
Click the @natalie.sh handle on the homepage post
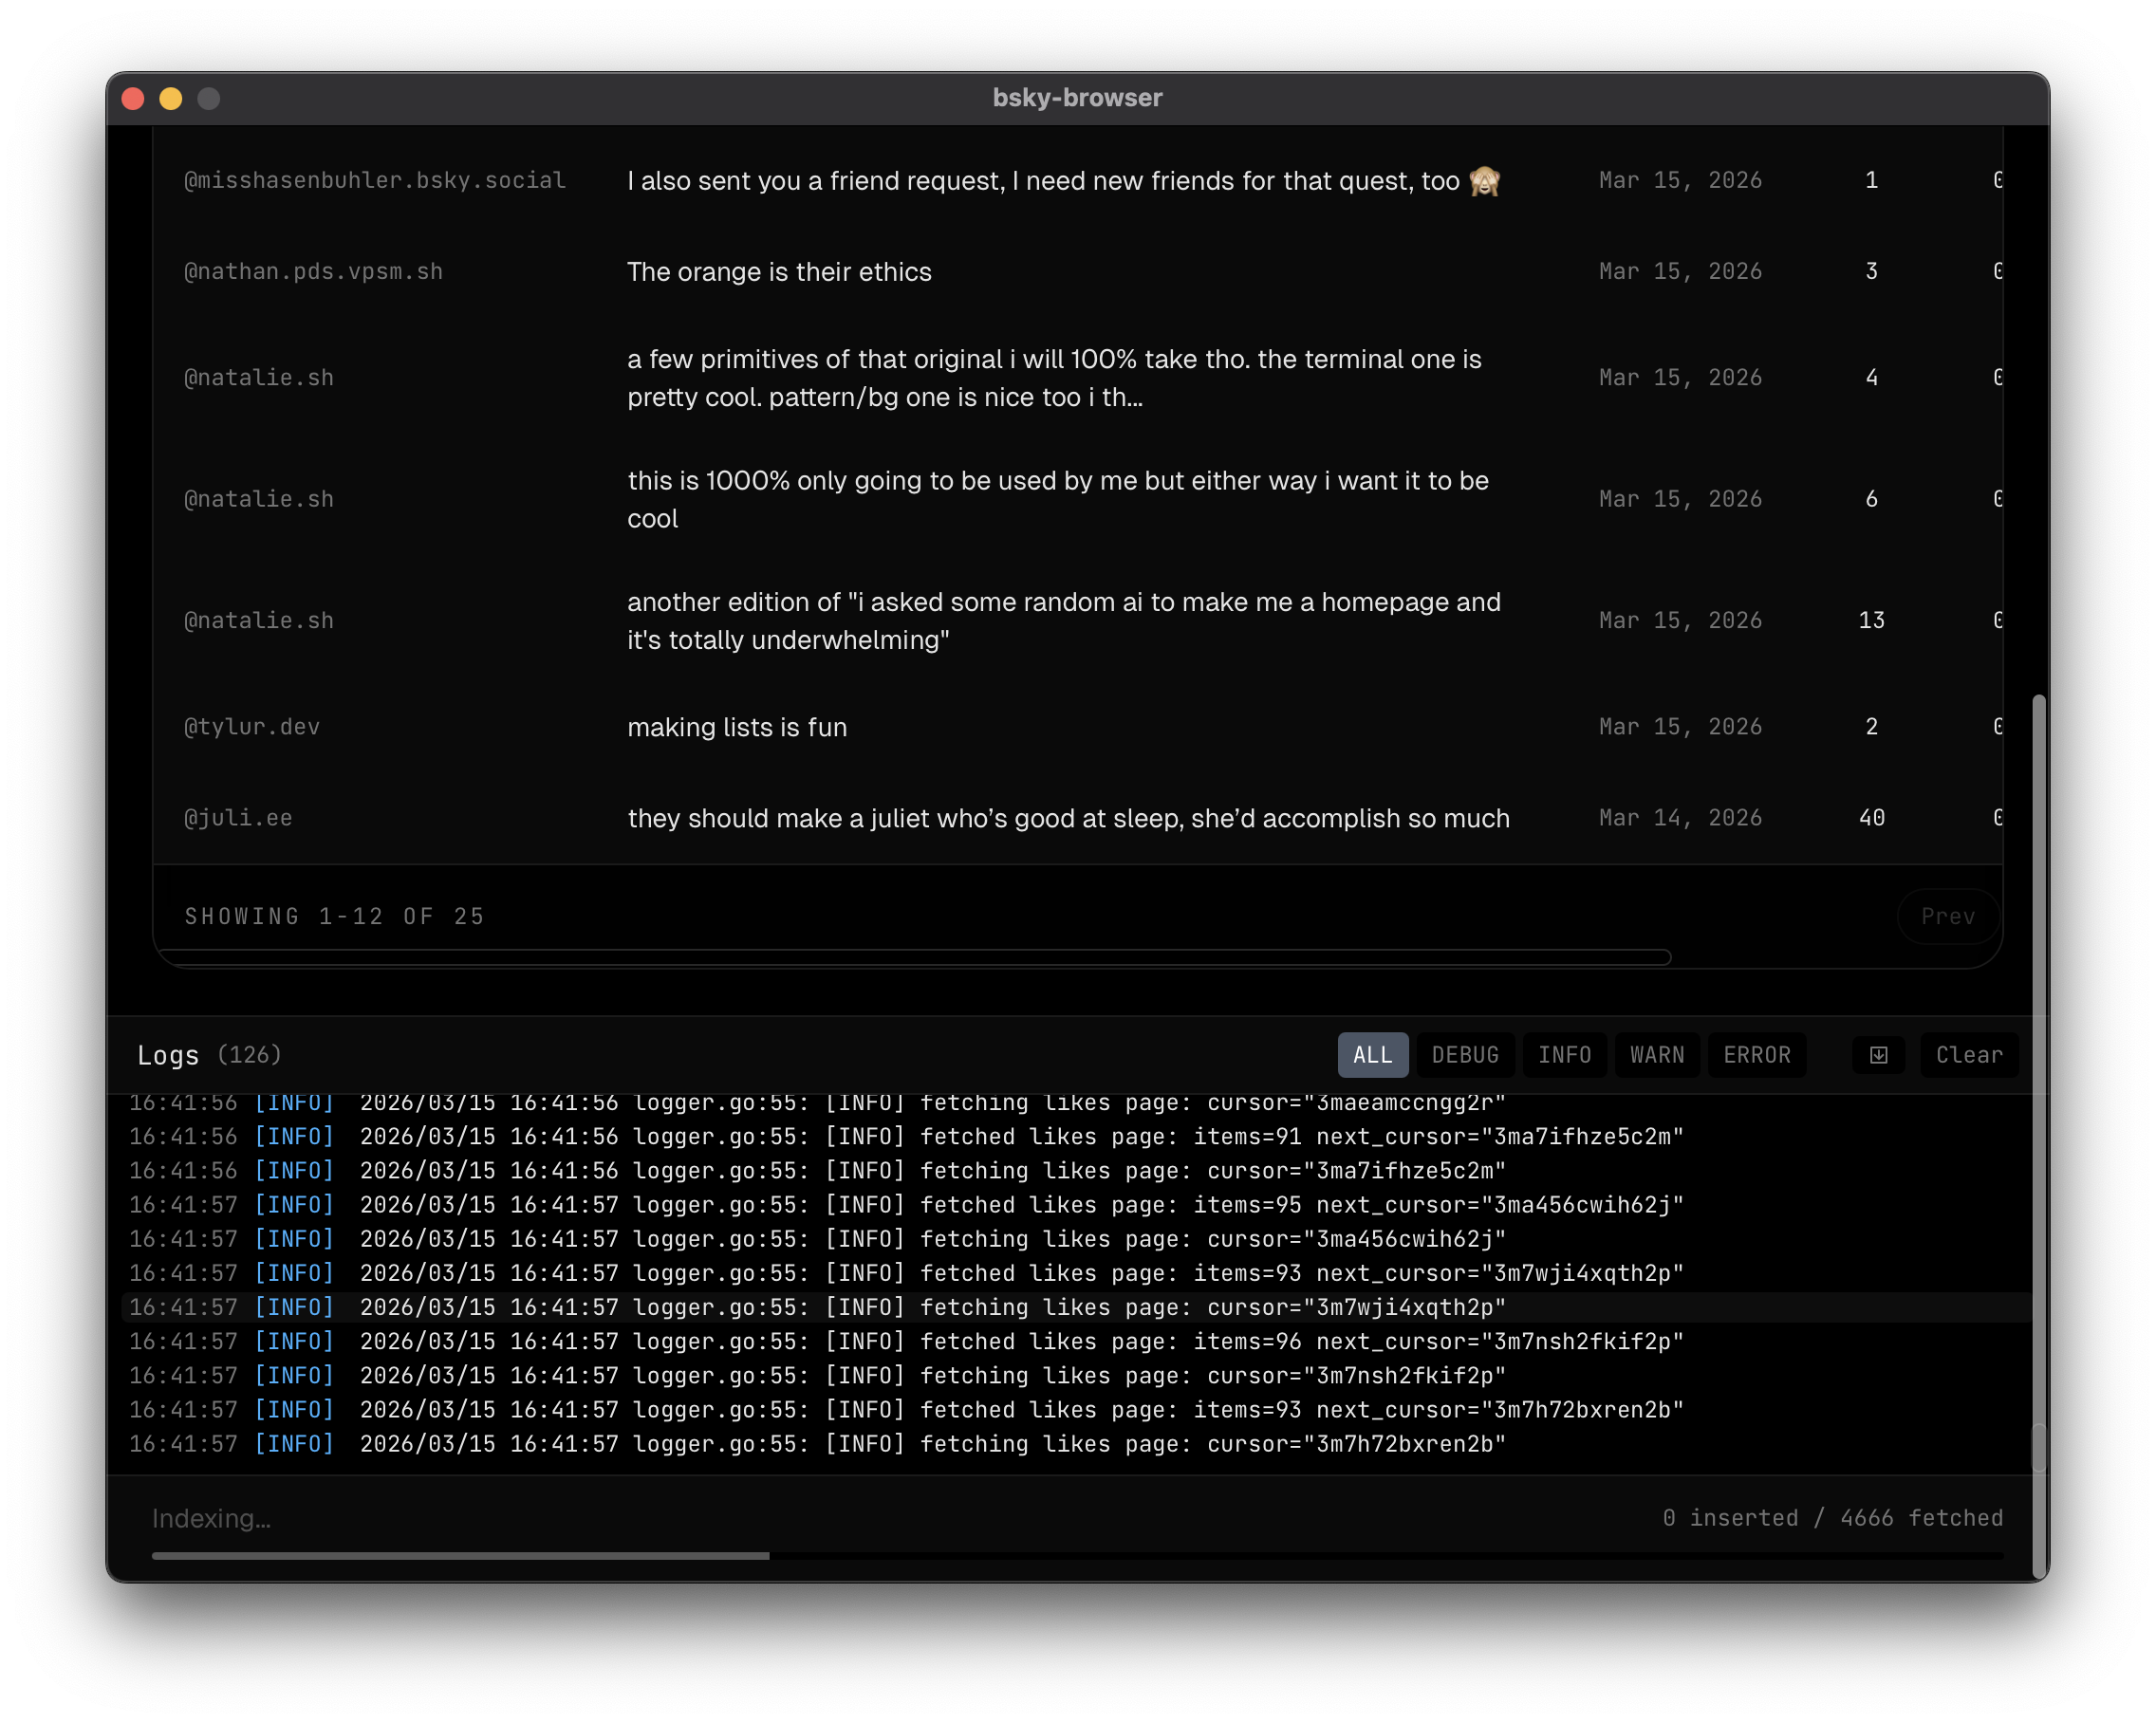[259, 620]
